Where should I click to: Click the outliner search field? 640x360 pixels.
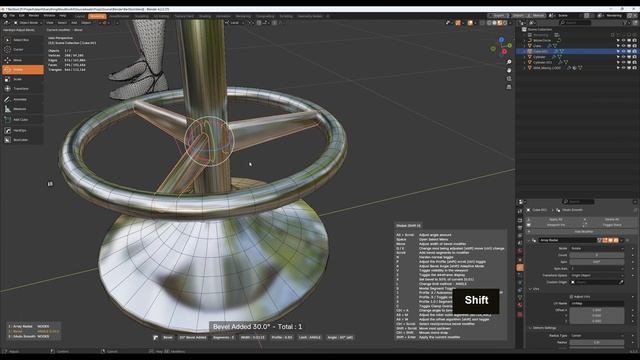(x=575, y=23)
